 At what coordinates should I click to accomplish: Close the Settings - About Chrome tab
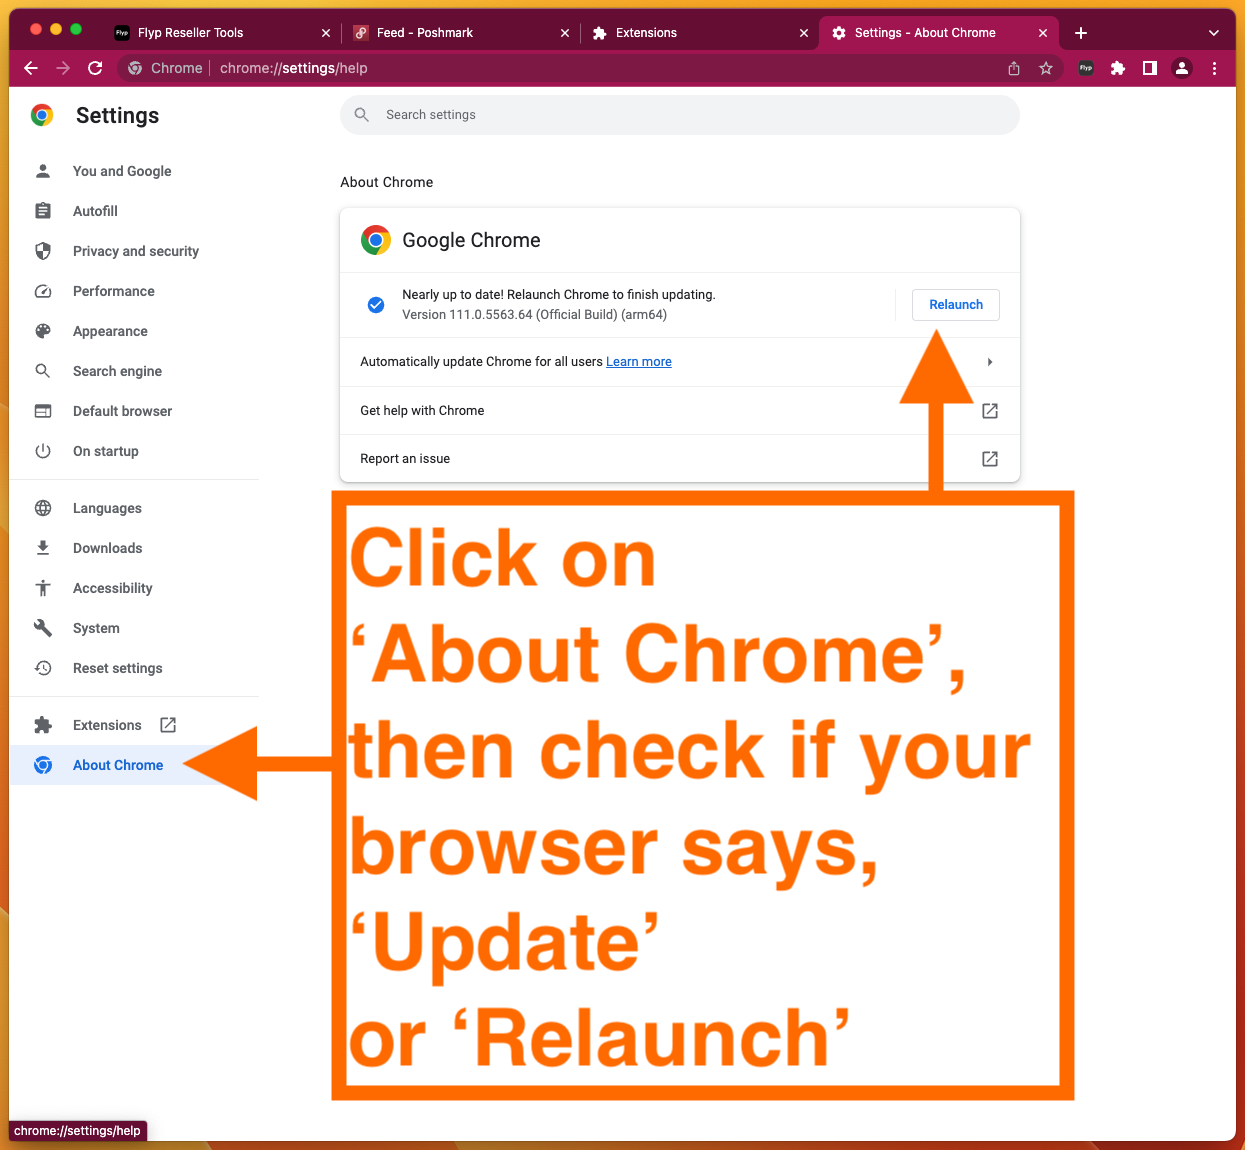point(1043,33)
